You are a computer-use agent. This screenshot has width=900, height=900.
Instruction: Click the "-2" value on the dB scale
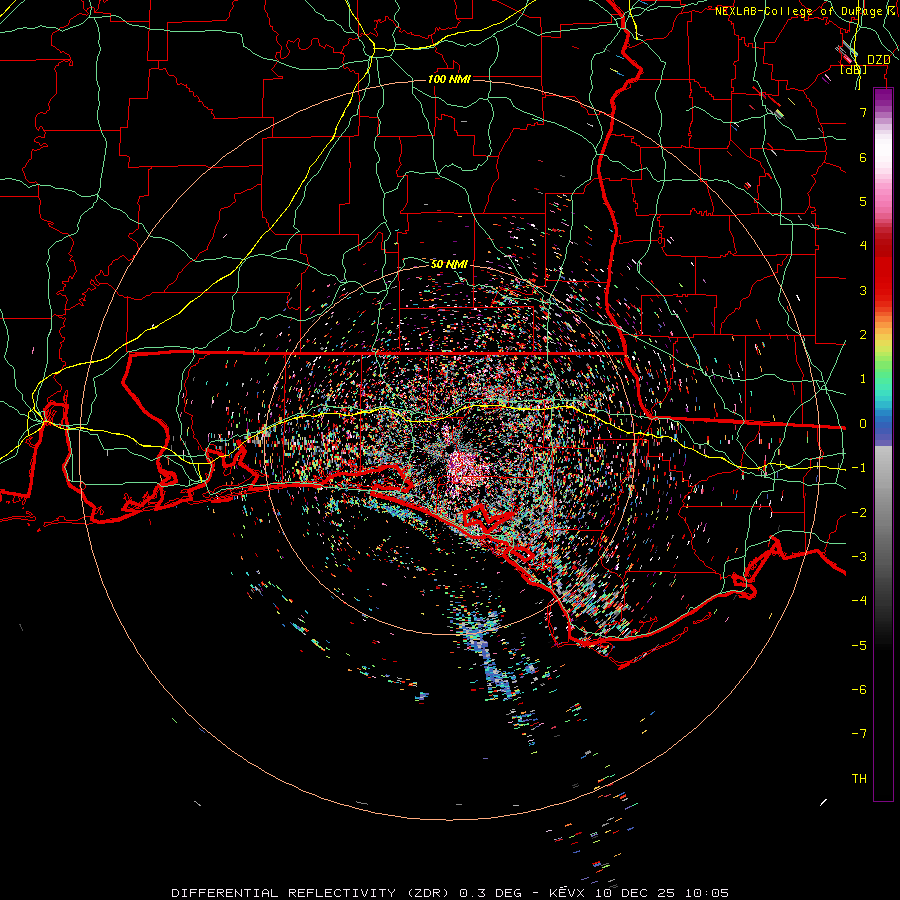point(859,513)
